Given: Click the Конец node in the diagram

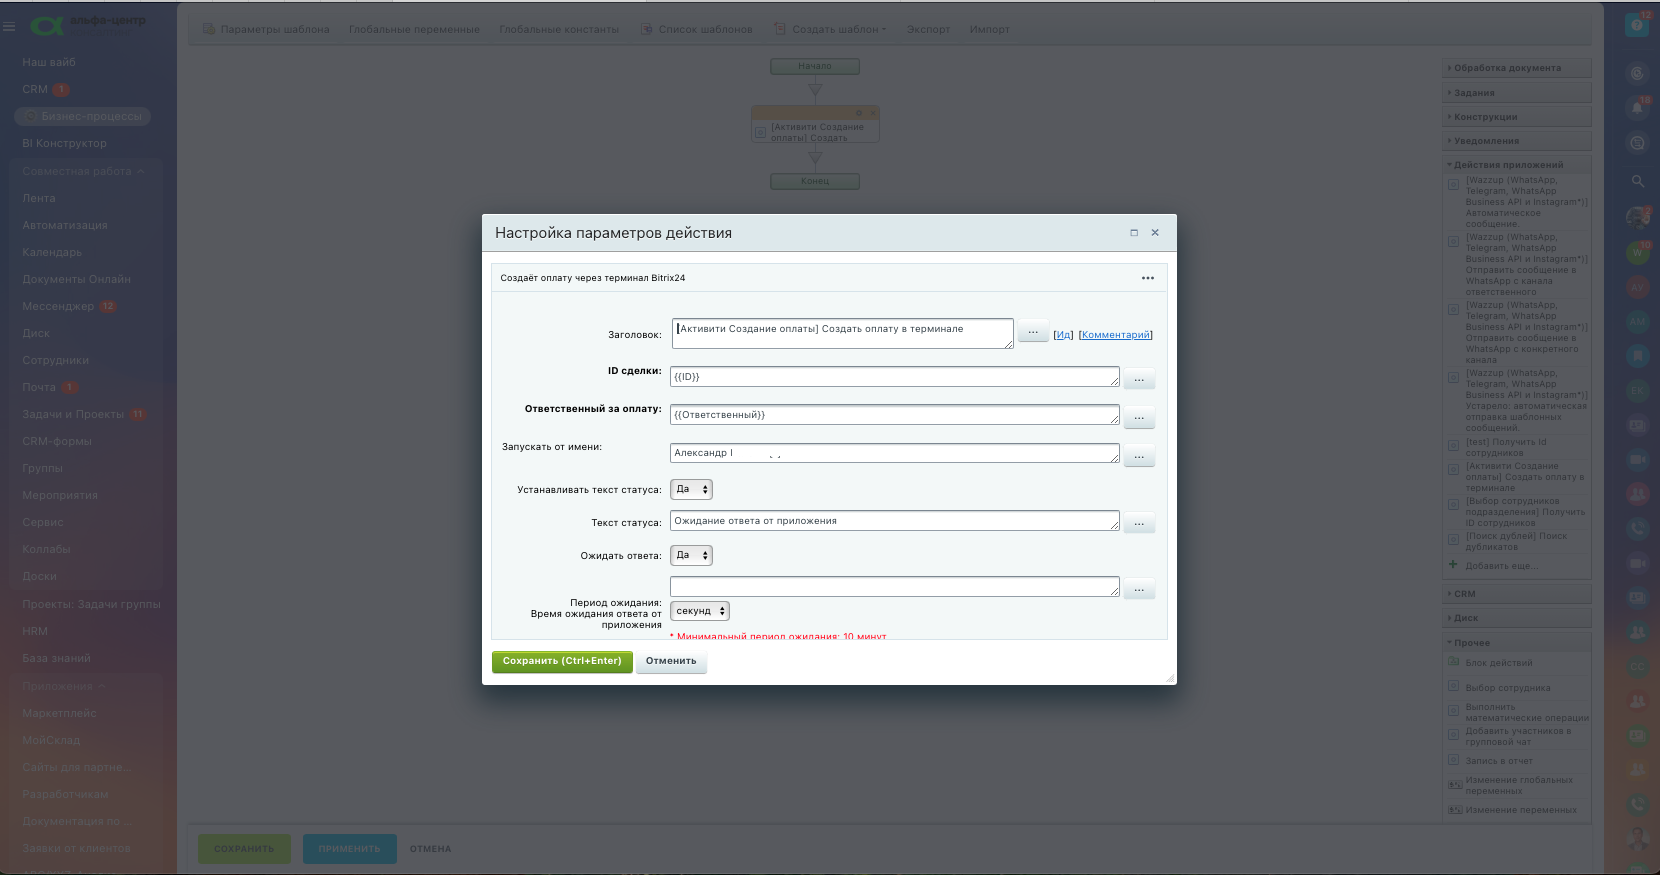Looking at the screenshot, I should coord(815,181).
